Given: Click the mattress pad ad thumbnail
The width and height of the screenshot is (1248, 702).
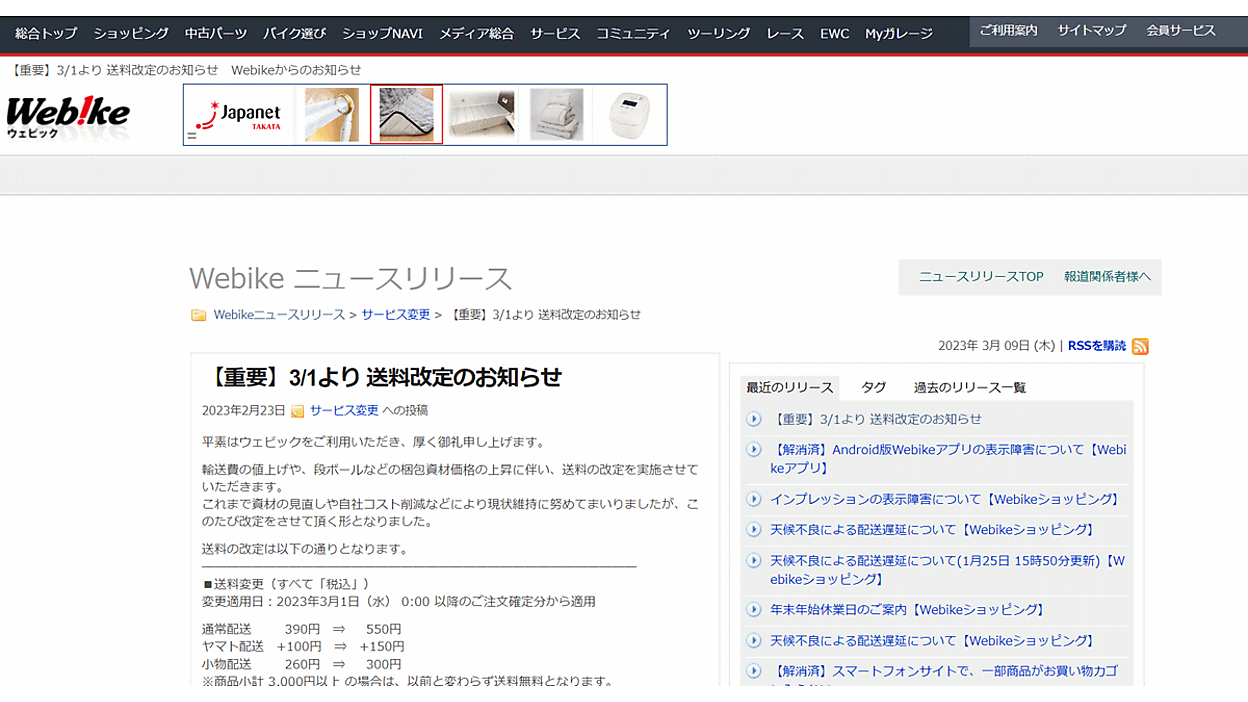Looking at the screenshot, I should click(482, 115).
